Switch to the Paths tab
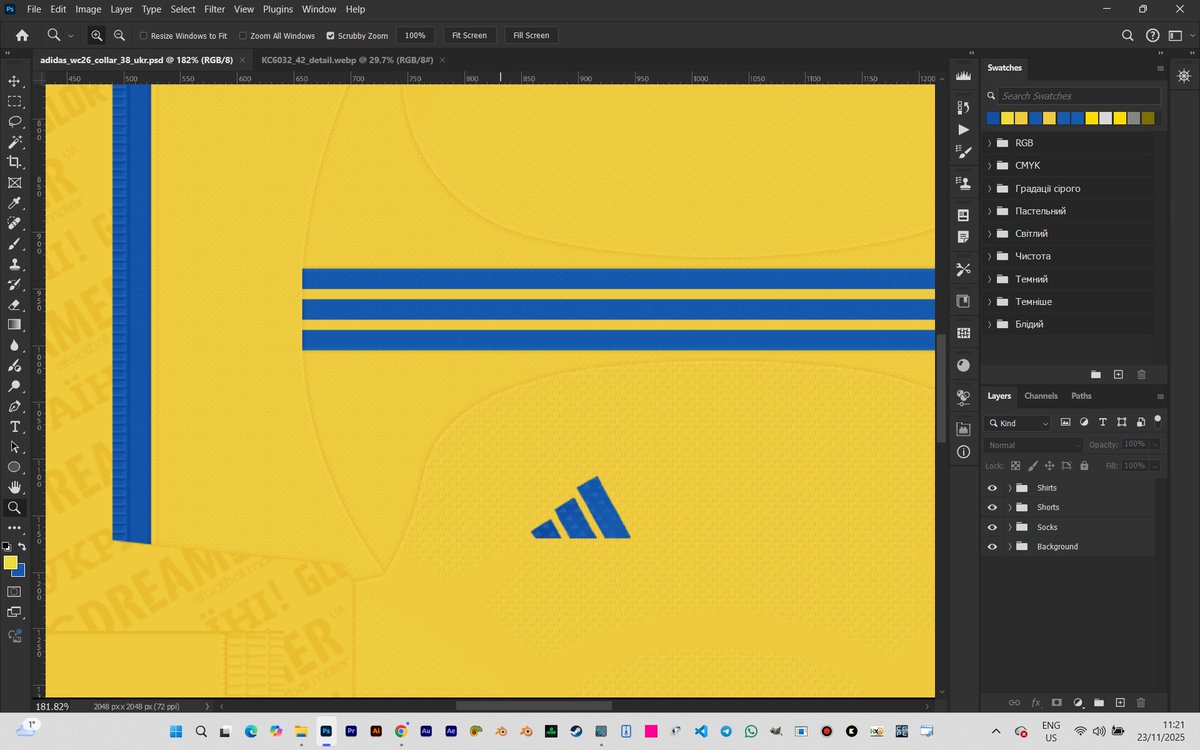Image resolution: width=1200 pixels, height=750 pixels. click(1081, 396)
